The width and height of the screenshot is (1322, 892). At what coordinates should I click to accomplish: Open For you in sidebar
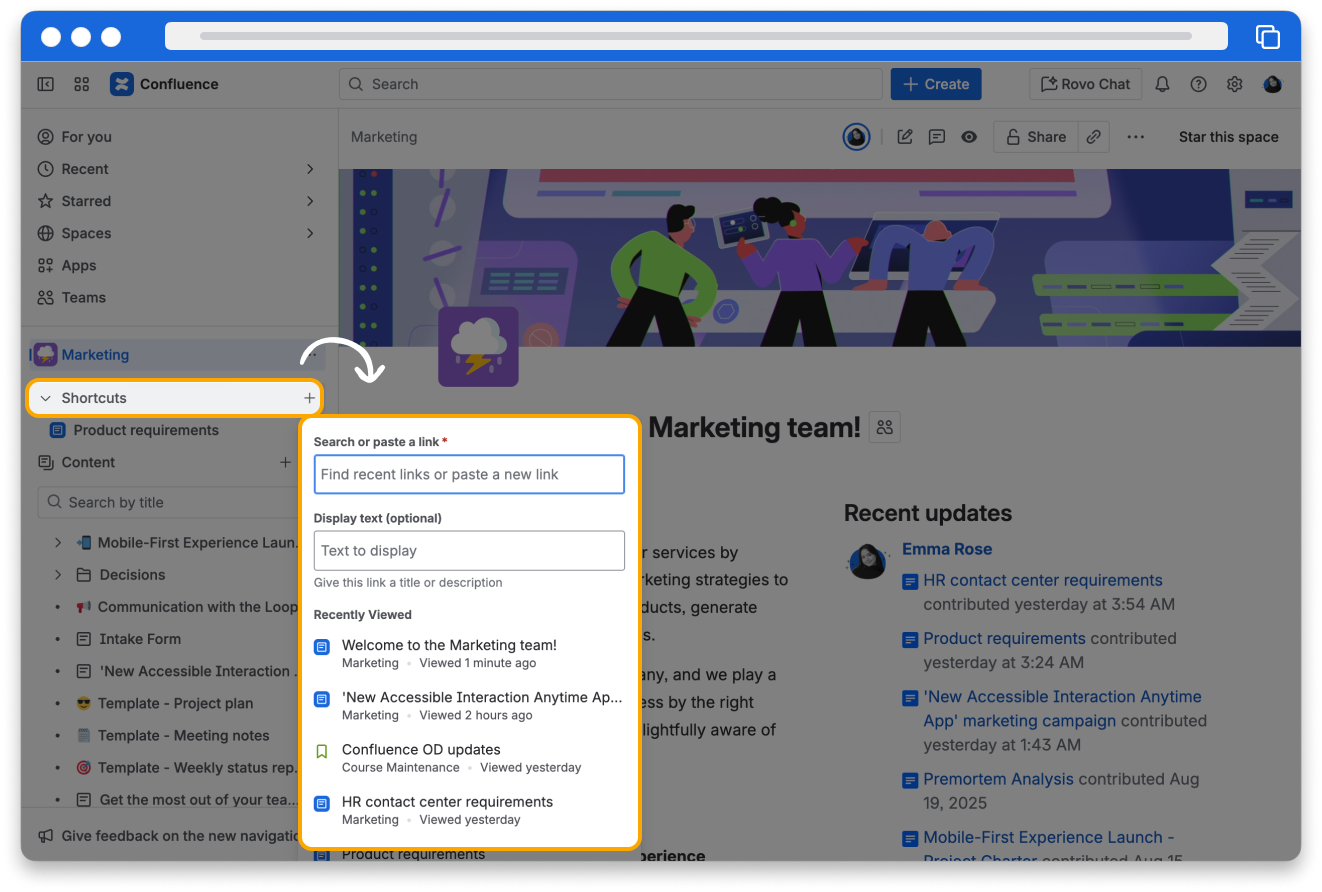[x=86, y=137]
